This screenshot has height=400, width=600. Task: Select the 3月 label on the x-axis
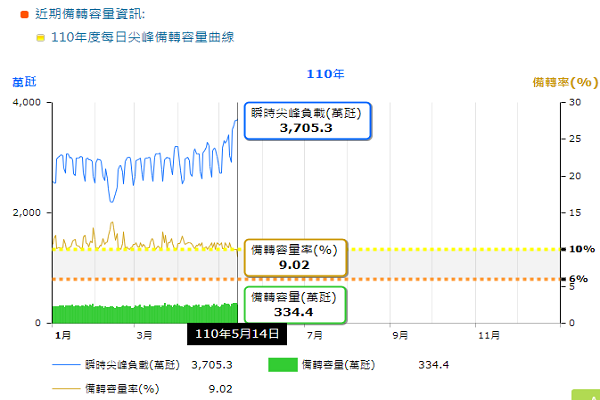[145, 334]
